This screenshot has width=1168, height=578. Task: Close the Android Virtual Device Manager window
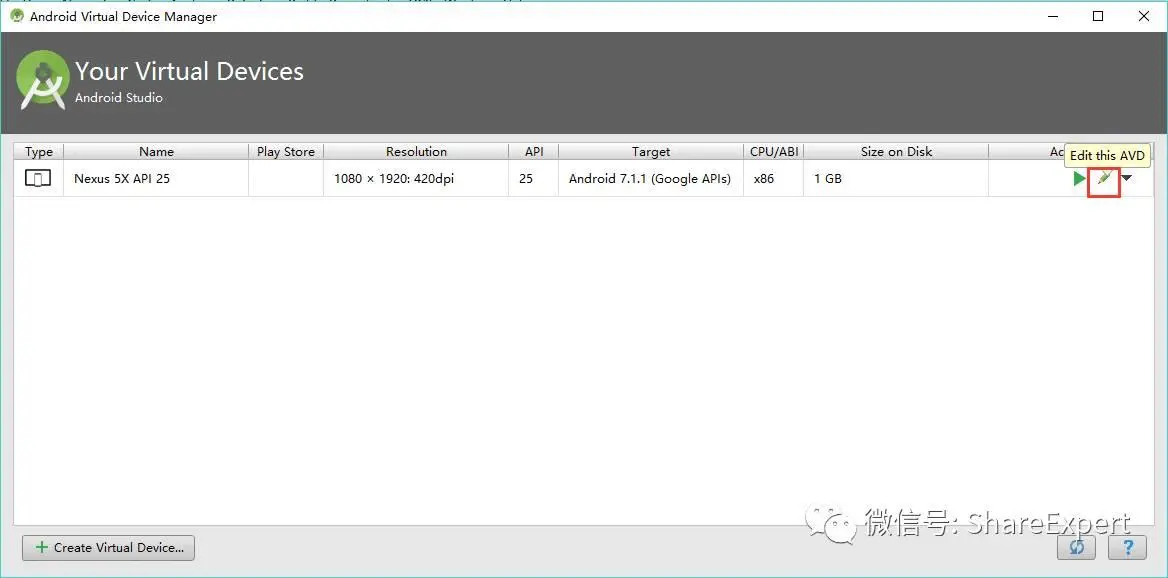point(1143,16)
